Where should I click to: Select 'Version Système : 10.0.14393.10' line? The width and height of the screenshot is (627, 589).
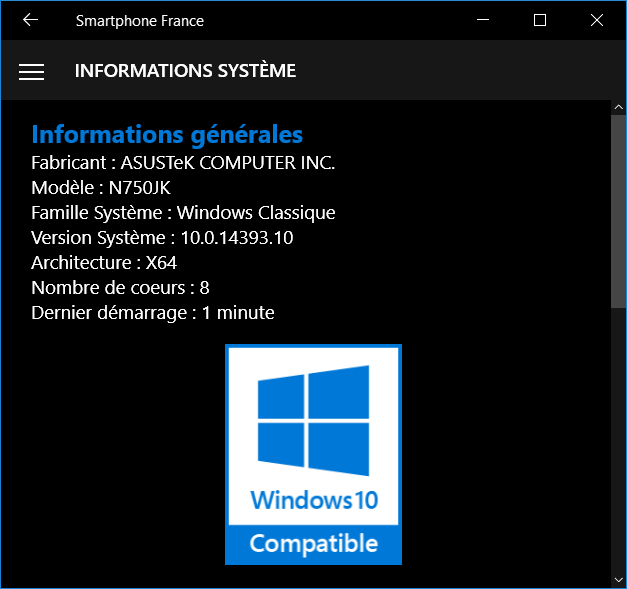click(x=162, y=238)
